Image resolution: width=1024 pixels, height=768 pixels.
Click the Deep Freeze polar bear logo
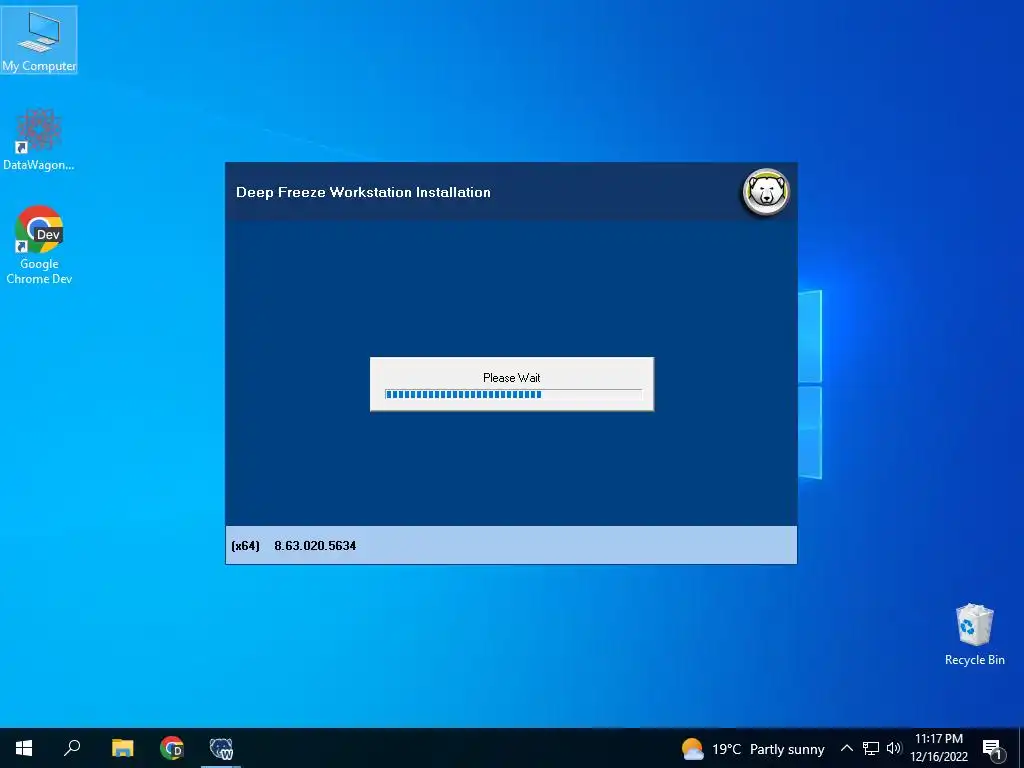766,191
